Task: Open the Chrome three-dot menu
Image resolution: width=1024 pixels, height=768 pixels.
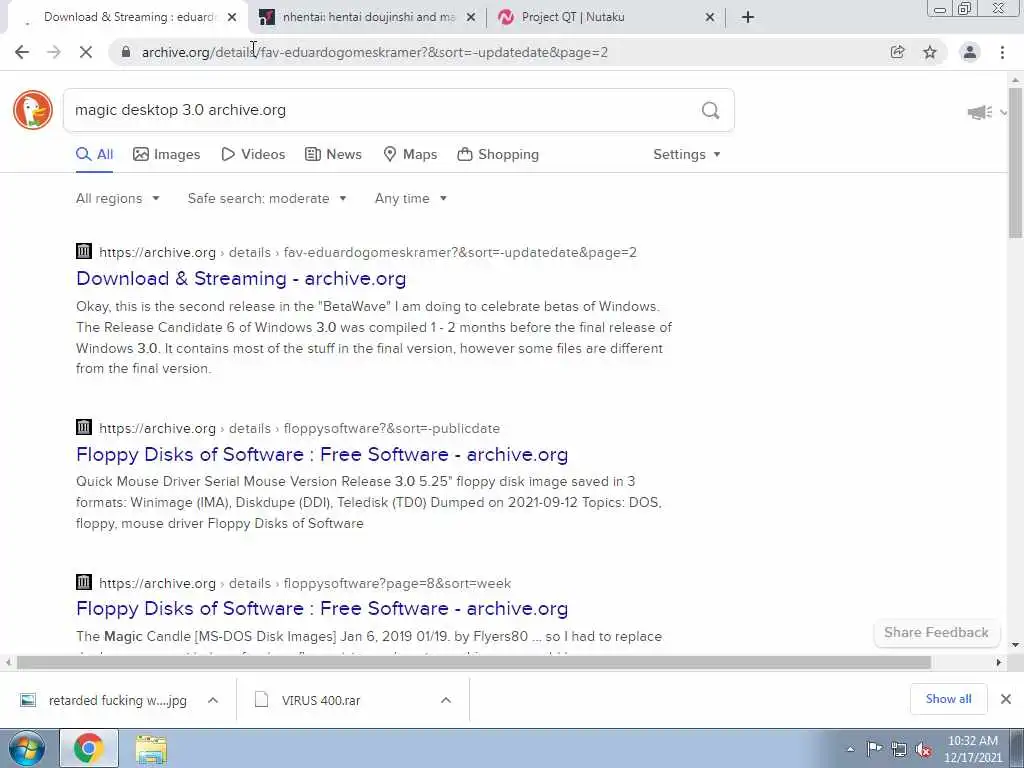Action: pyautogui.click(x=1002, y=52)
